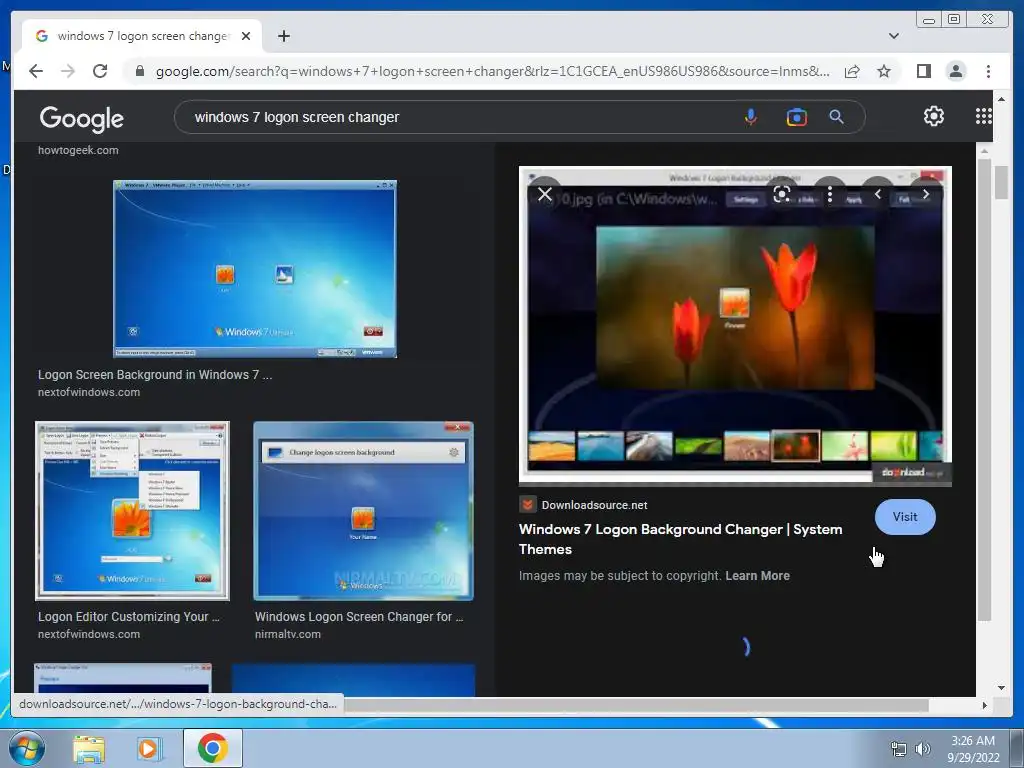
Task: Submit search with magnifier icon
Action: tap(837, 117)
